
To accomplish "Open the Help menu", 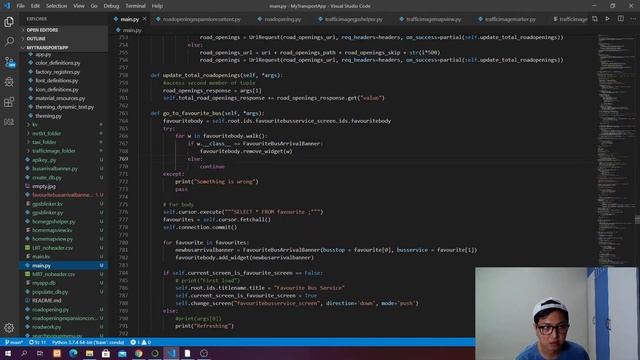I will coord(157,6).
